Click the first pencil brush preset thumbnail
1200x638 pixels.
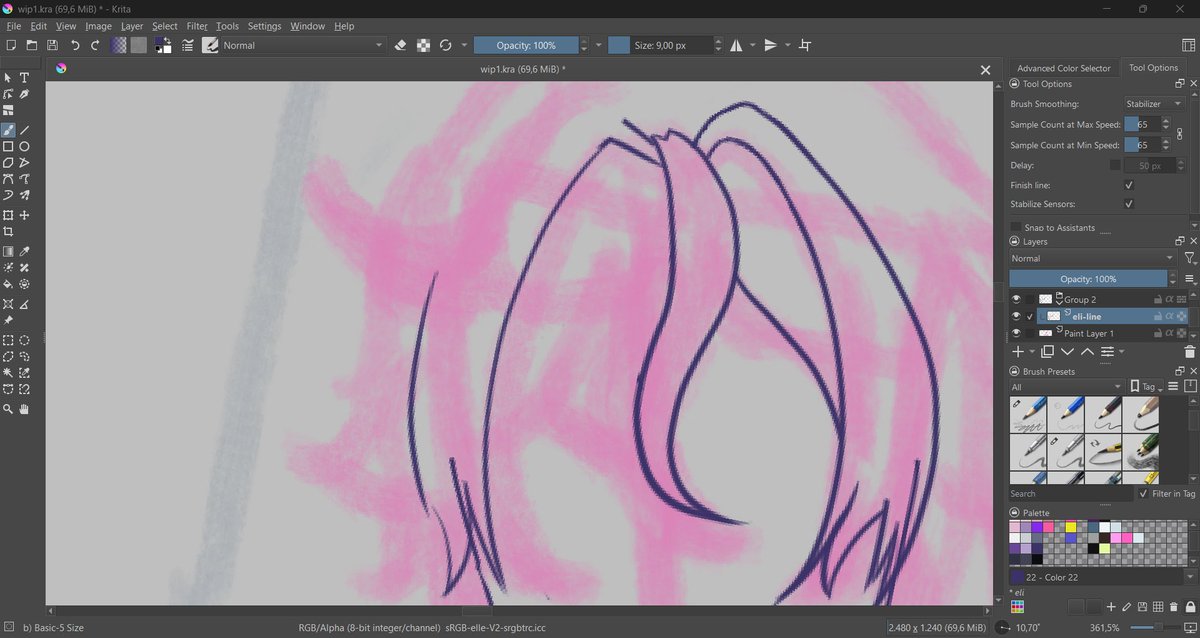click(x=1028, y=414)
